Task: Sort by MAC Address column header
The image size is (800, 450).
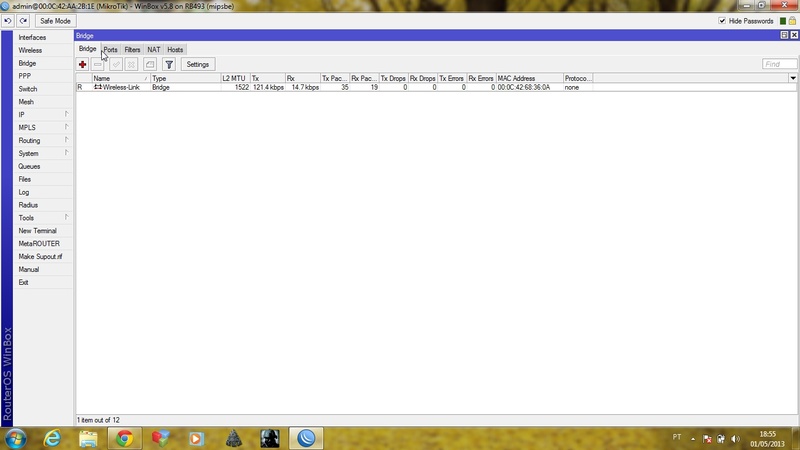Action: point(530,79)
